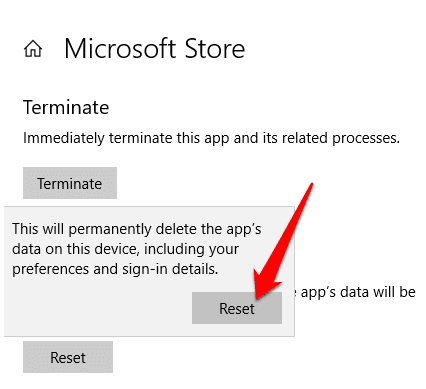Click empty flyout area left of Reset

(98, 308)
